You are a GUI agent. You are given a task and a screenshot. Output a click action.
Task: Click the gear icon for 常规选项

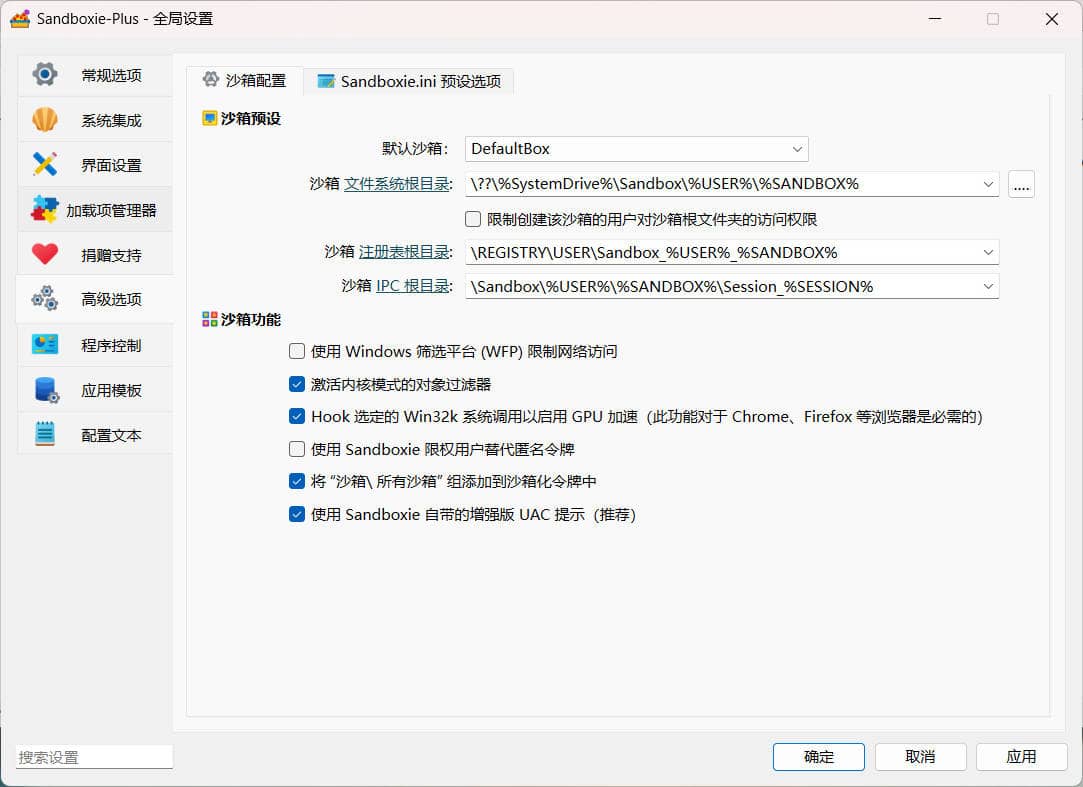pos(45,74)
